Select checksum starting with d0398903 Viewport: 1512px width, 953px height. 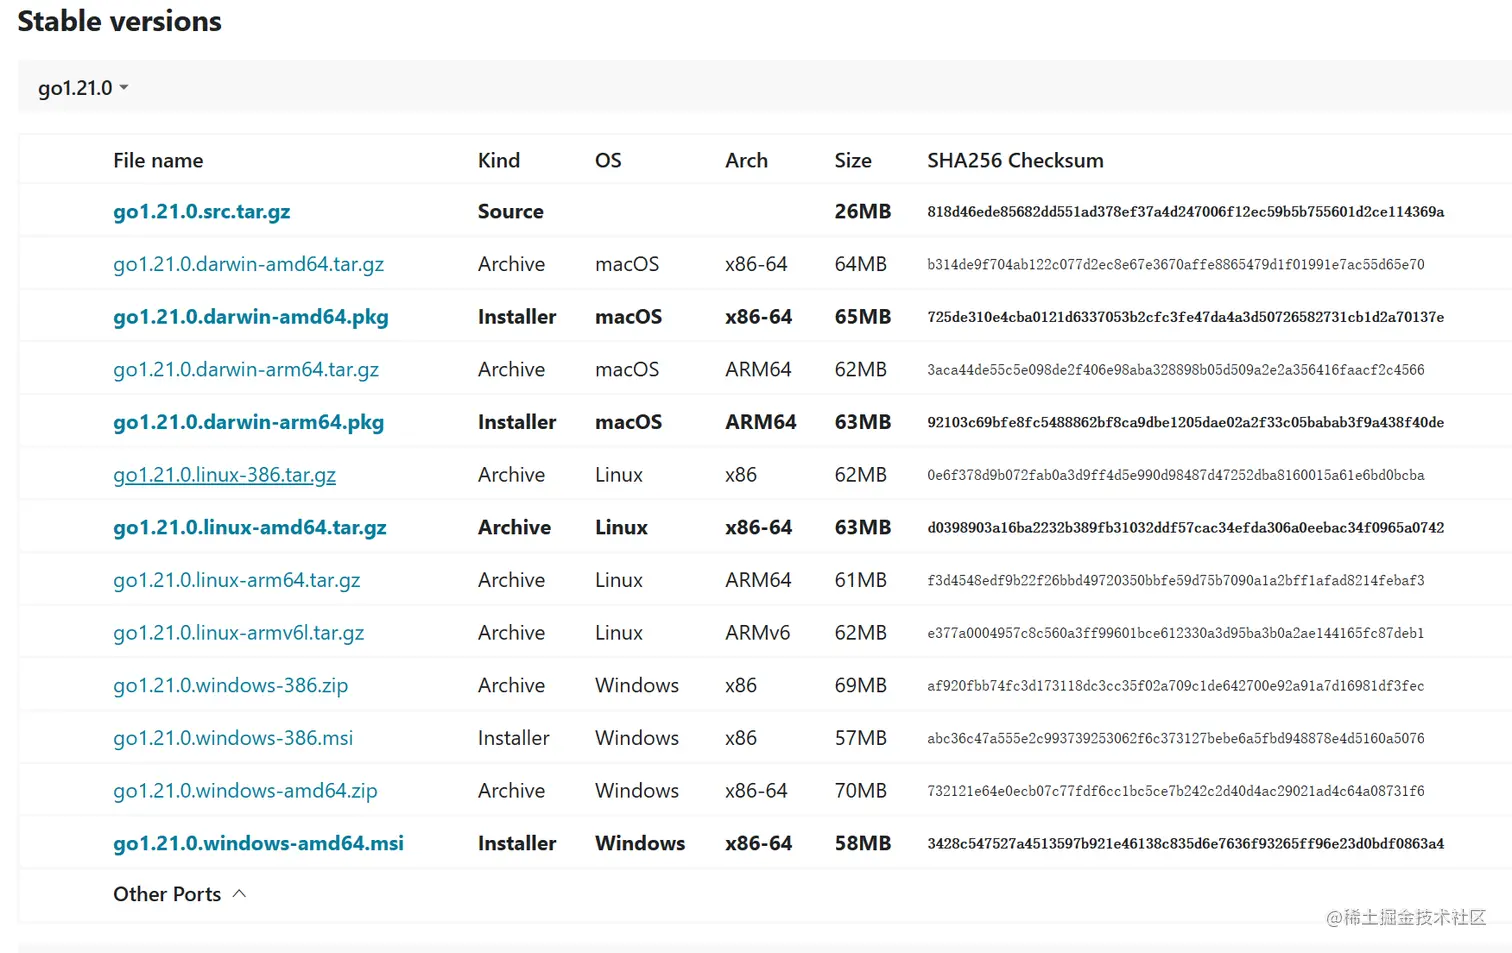tap(1185, 527)
